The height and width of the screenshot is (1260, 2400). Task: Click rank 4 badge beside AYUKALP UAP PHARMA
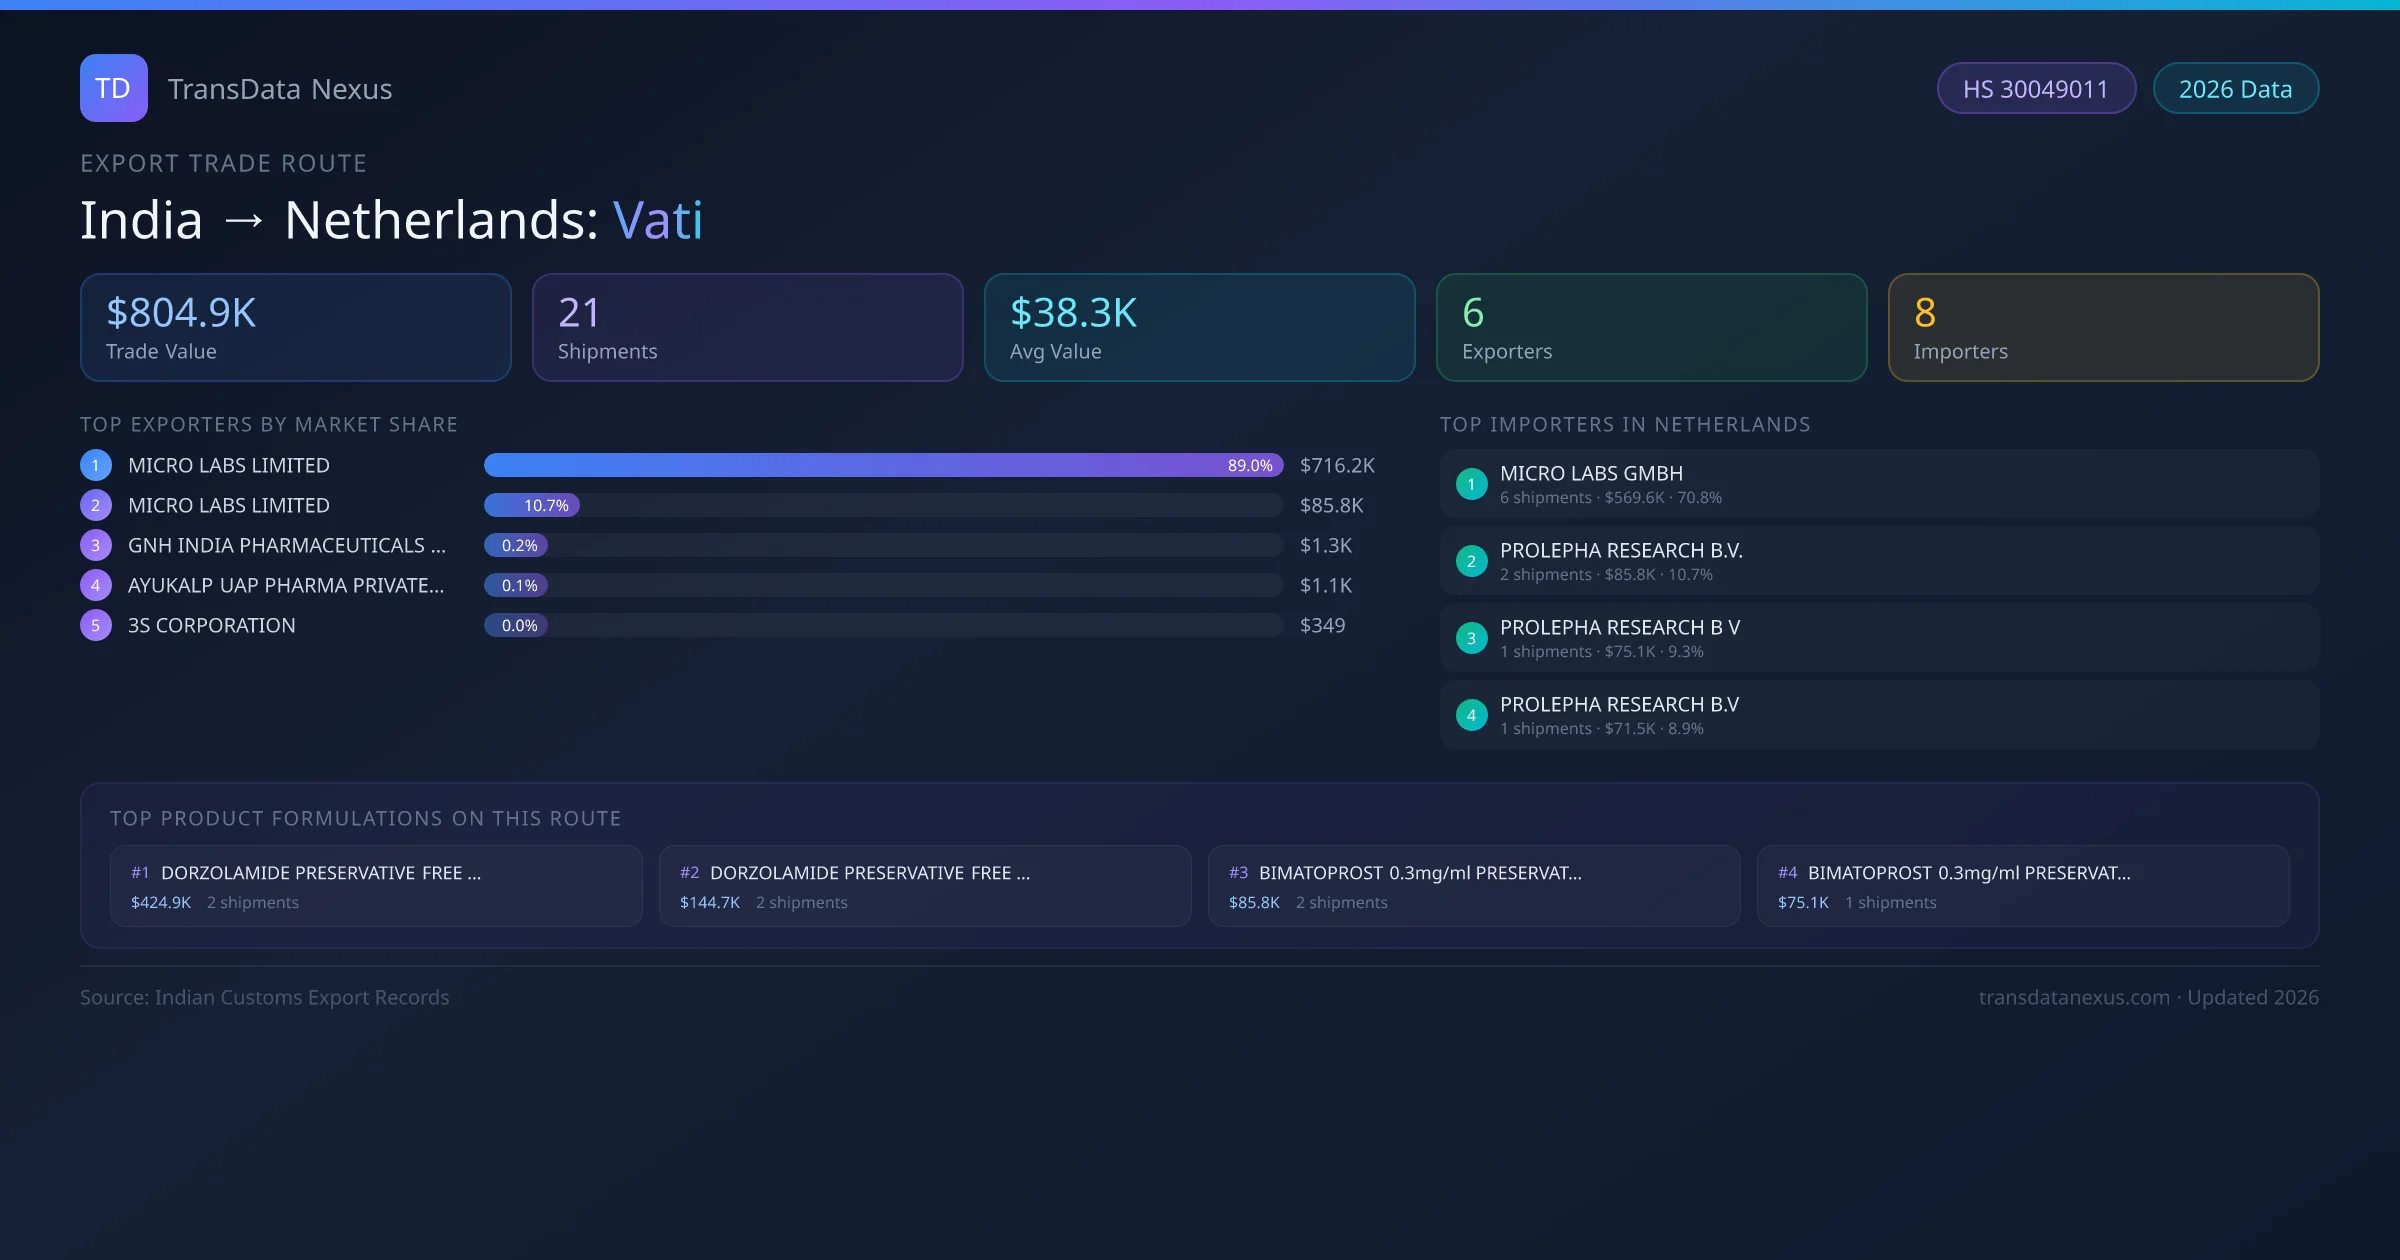click(x=96, y=585)
